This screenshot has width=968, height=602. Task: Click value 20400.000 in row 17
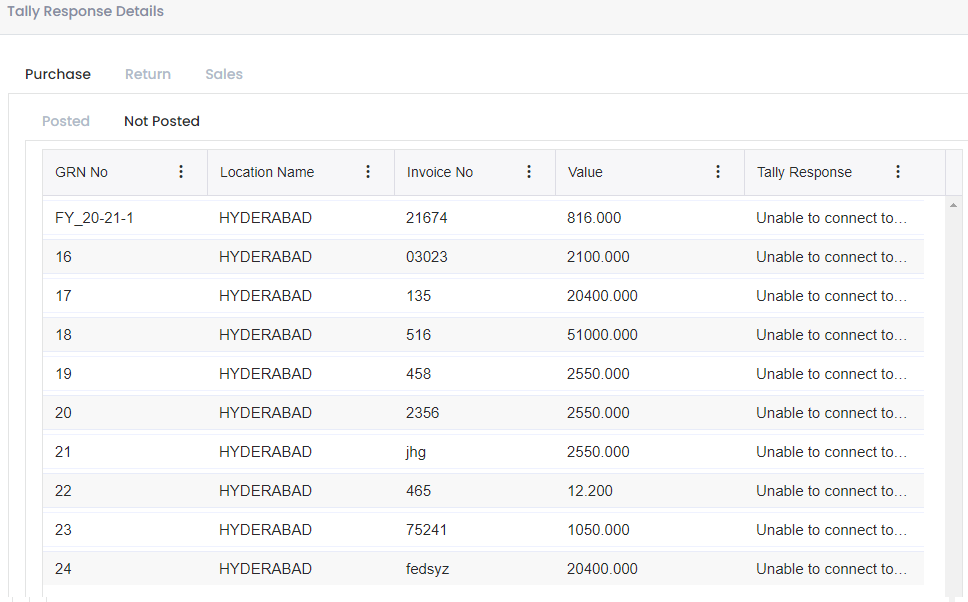pos(603,296)
